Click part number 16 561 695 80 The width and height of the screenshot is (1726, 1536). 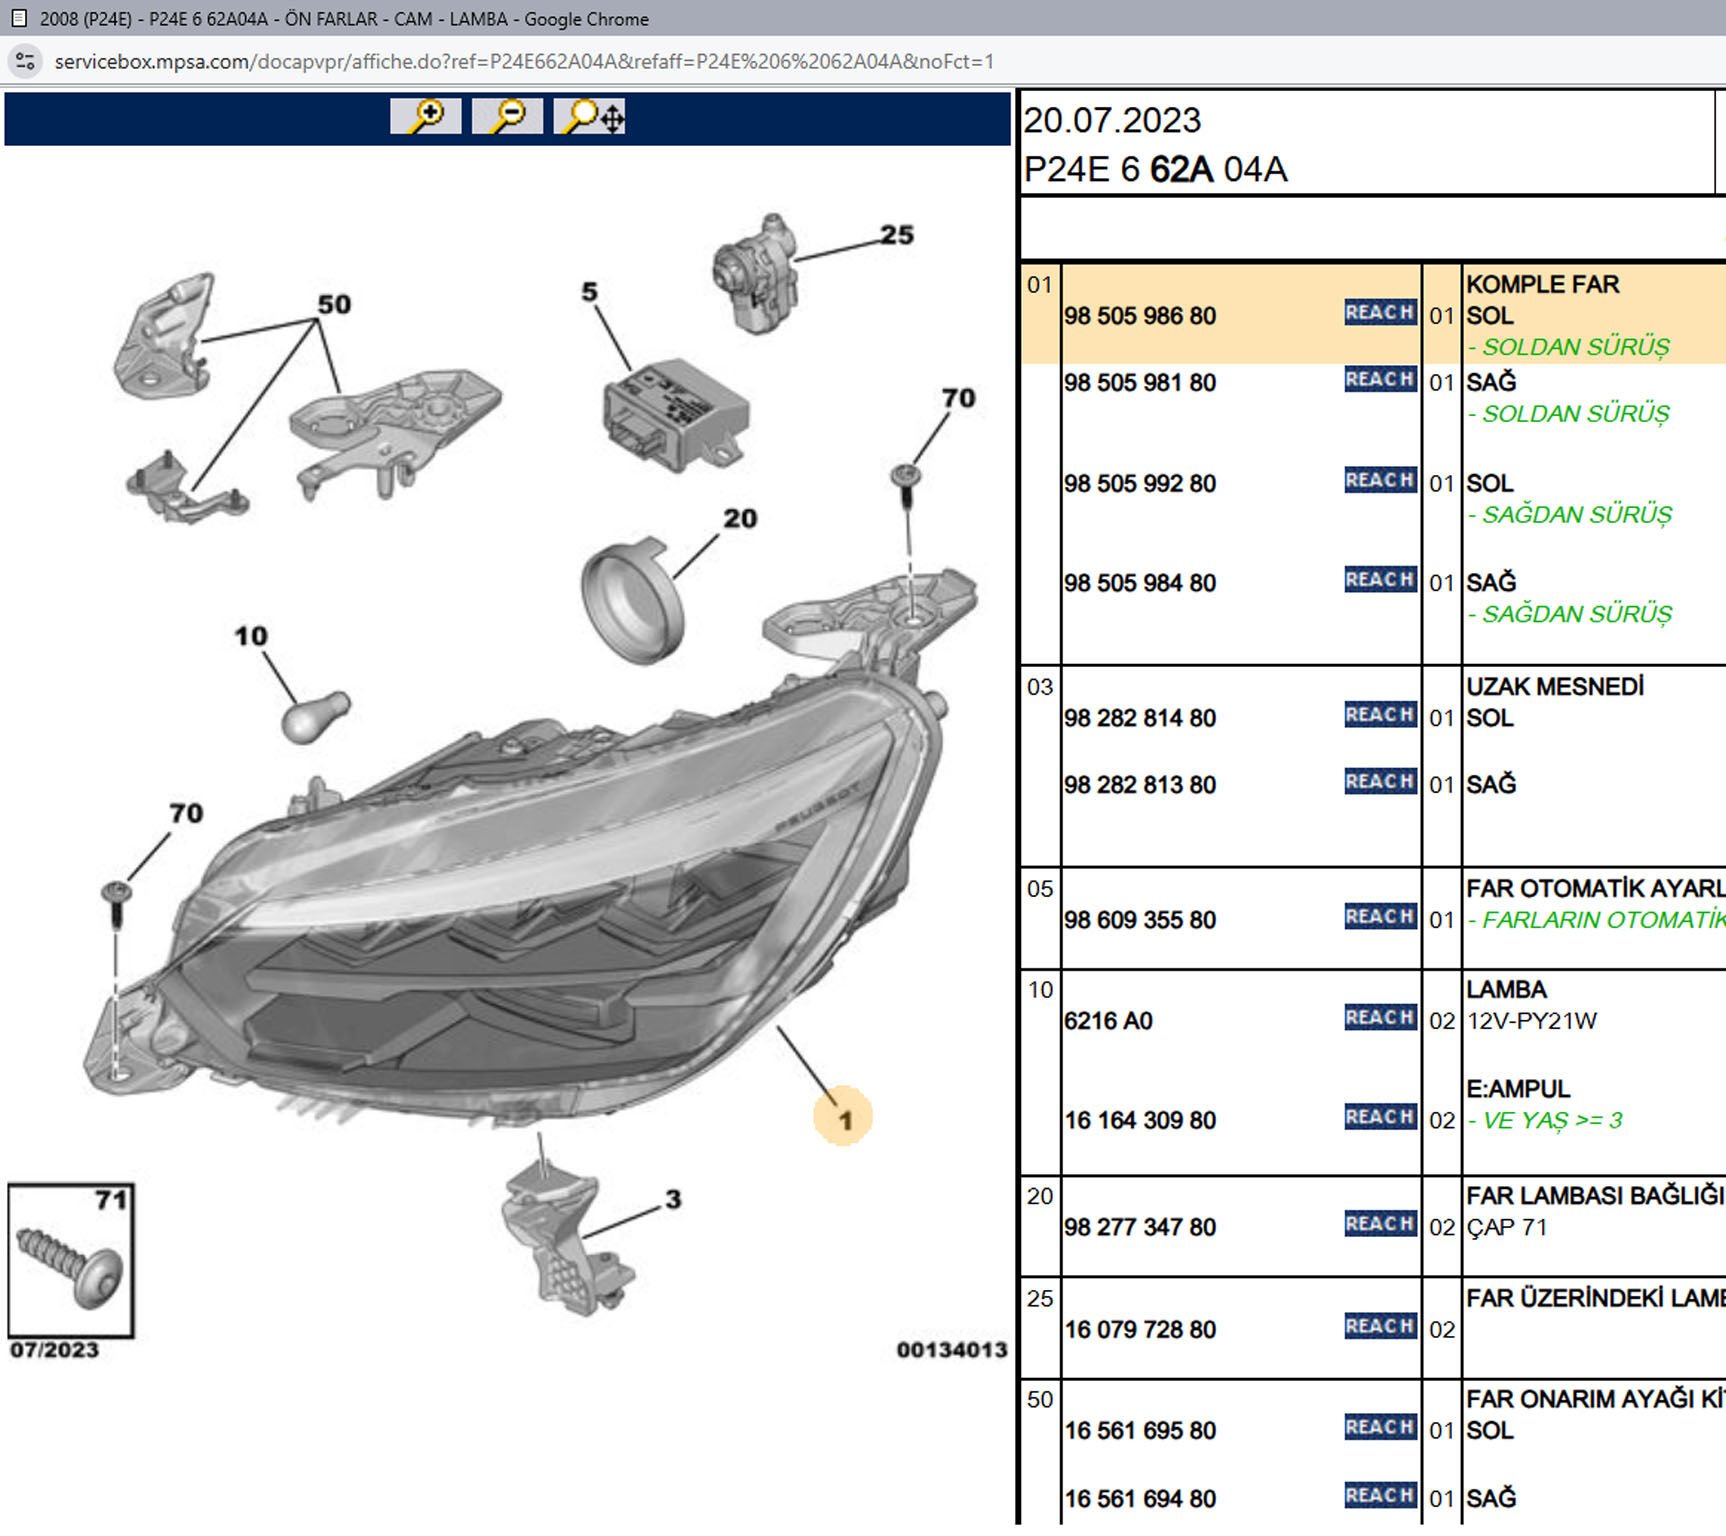point(1140,1431)
